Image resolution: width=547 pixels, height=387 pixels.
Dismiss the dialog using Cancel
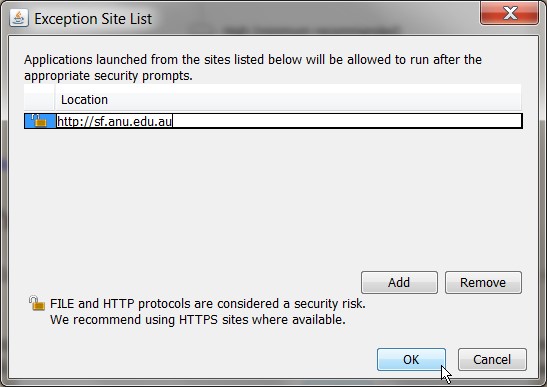[492, 359]
